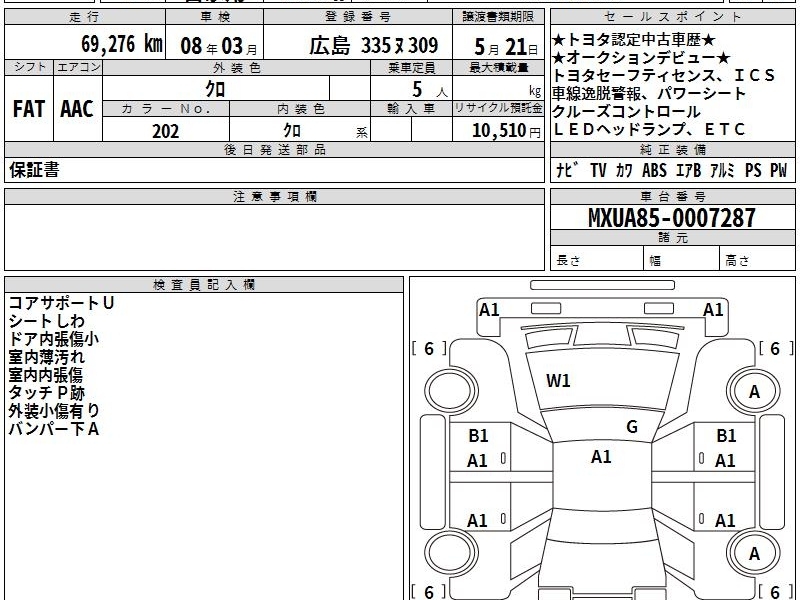800x600 pixels.
Task: Click the エアB equipment code
Action: [x=688, y=170]
